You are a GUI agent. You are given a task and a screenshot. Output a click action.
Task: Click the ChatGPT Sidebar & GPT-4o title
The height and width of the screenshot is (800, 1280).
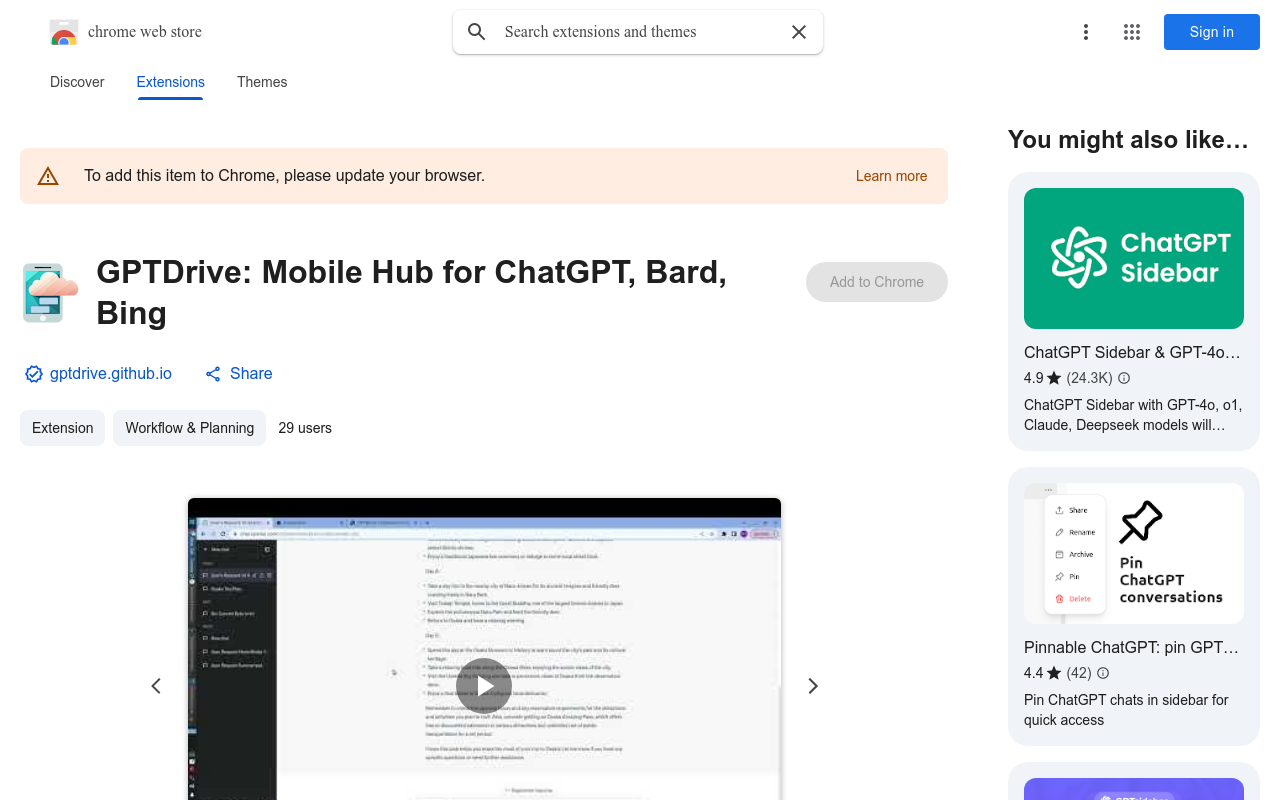[1132, 353]
